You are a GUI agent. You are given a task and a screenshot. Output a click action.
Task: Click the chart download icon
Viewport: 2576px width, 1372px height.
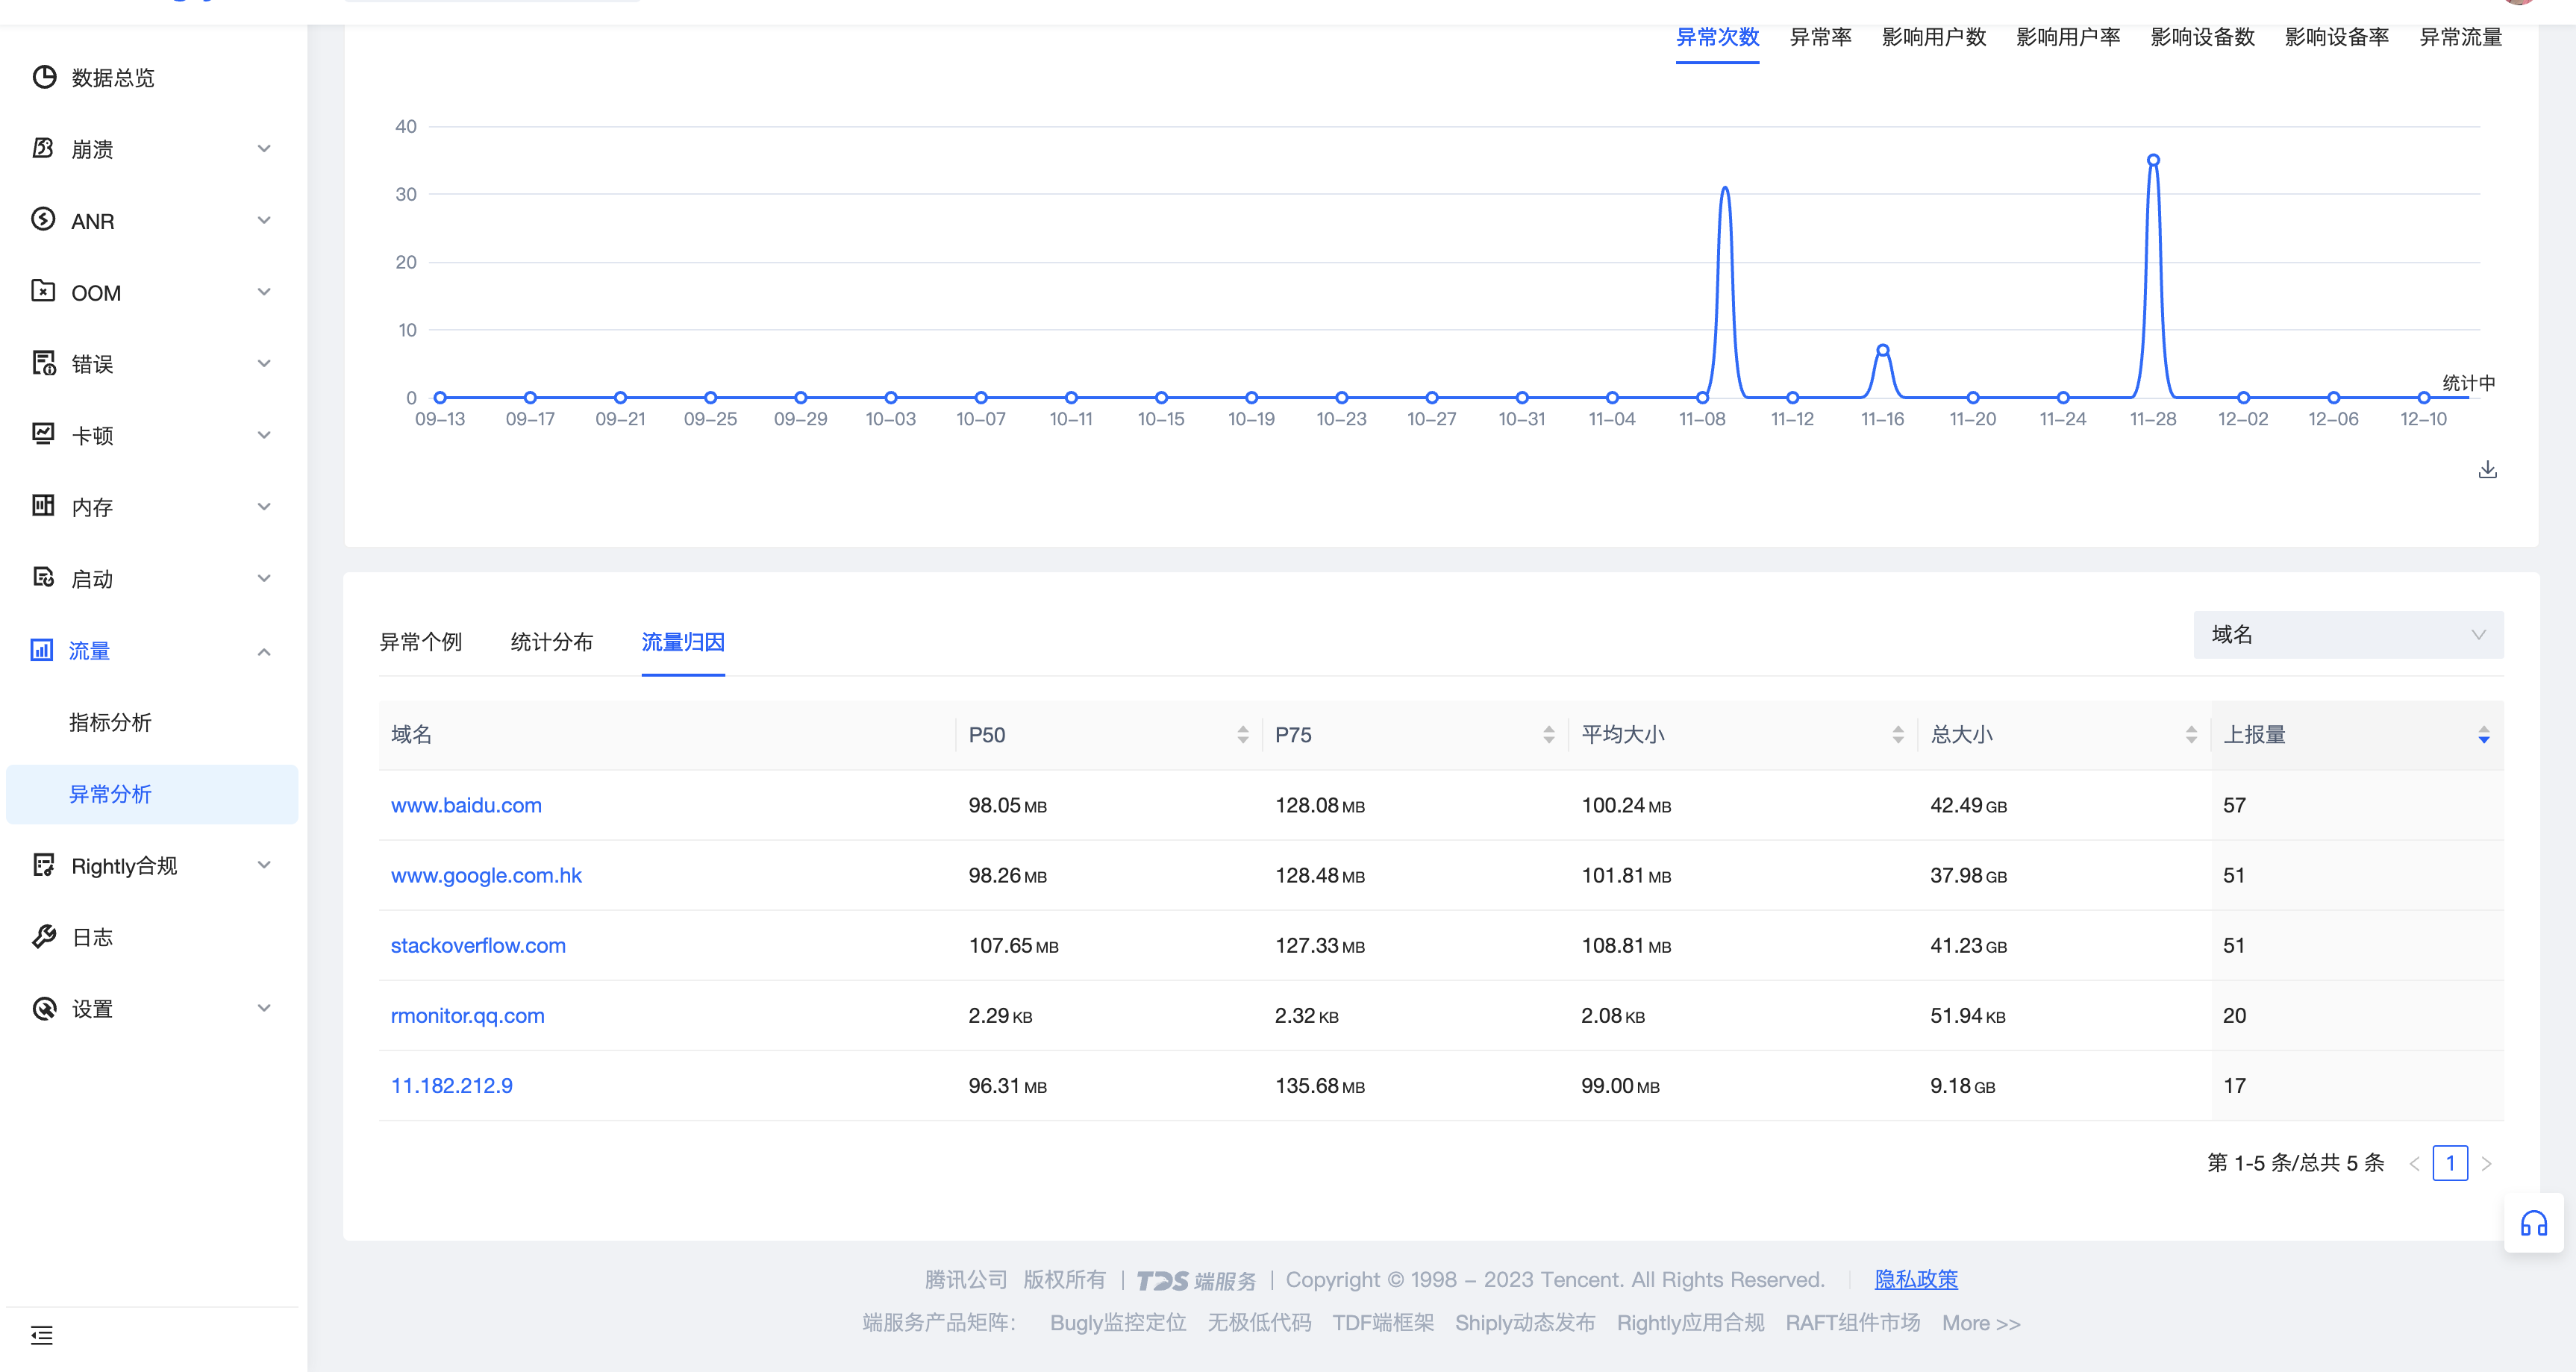(x=2487, y=469)
